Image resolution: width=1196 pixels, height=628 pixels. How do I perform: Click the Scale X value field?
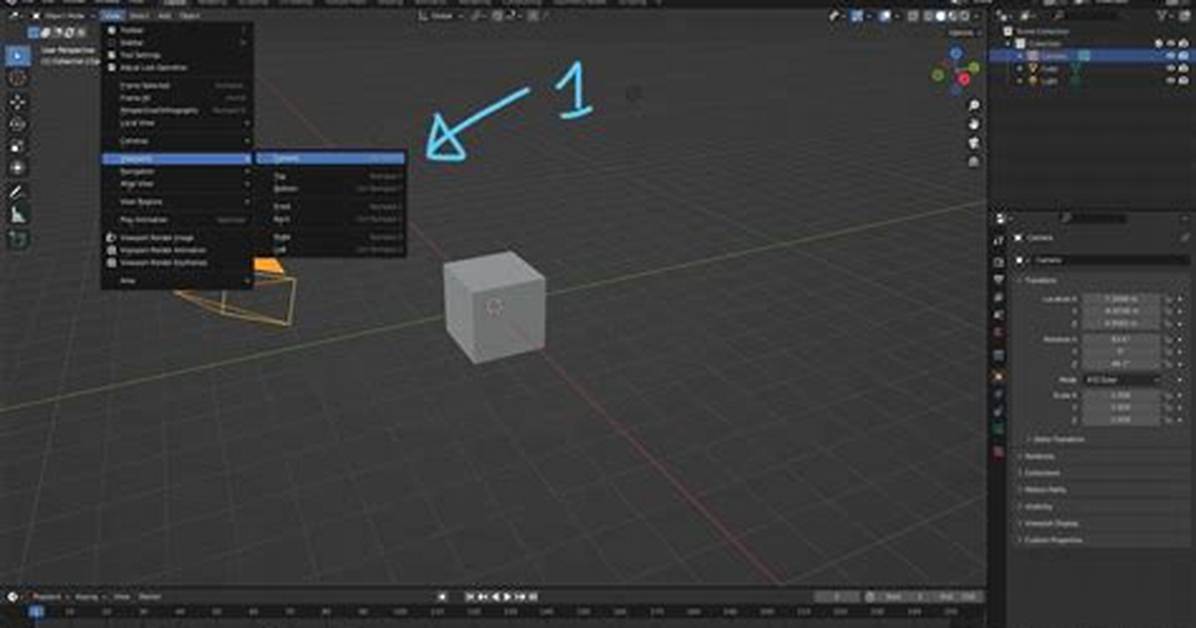(1121, 395)
